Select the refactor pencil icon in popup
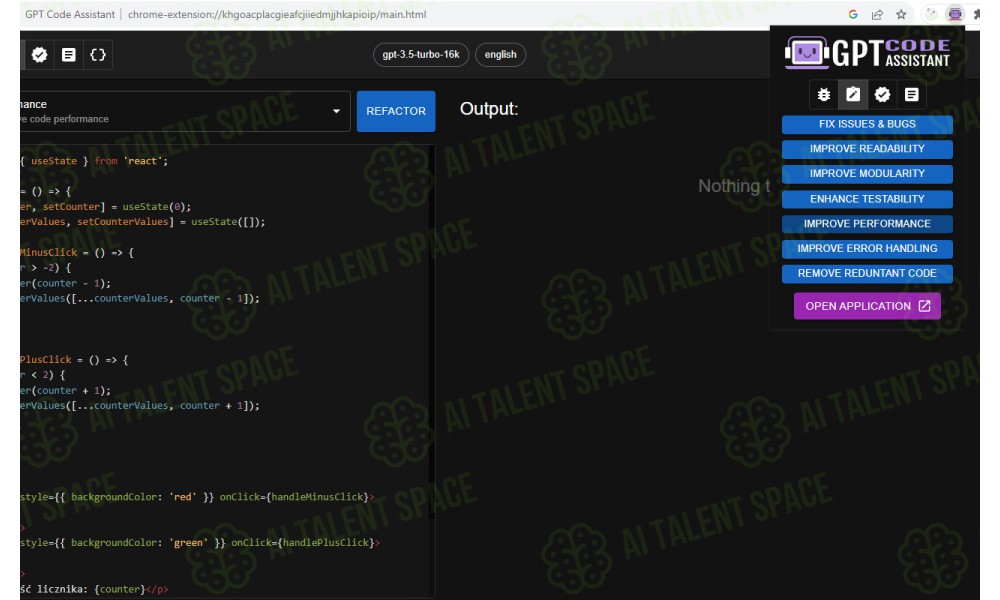This screenshot has width=1000, height=600. pyautogui.click(x=853, y=95)
